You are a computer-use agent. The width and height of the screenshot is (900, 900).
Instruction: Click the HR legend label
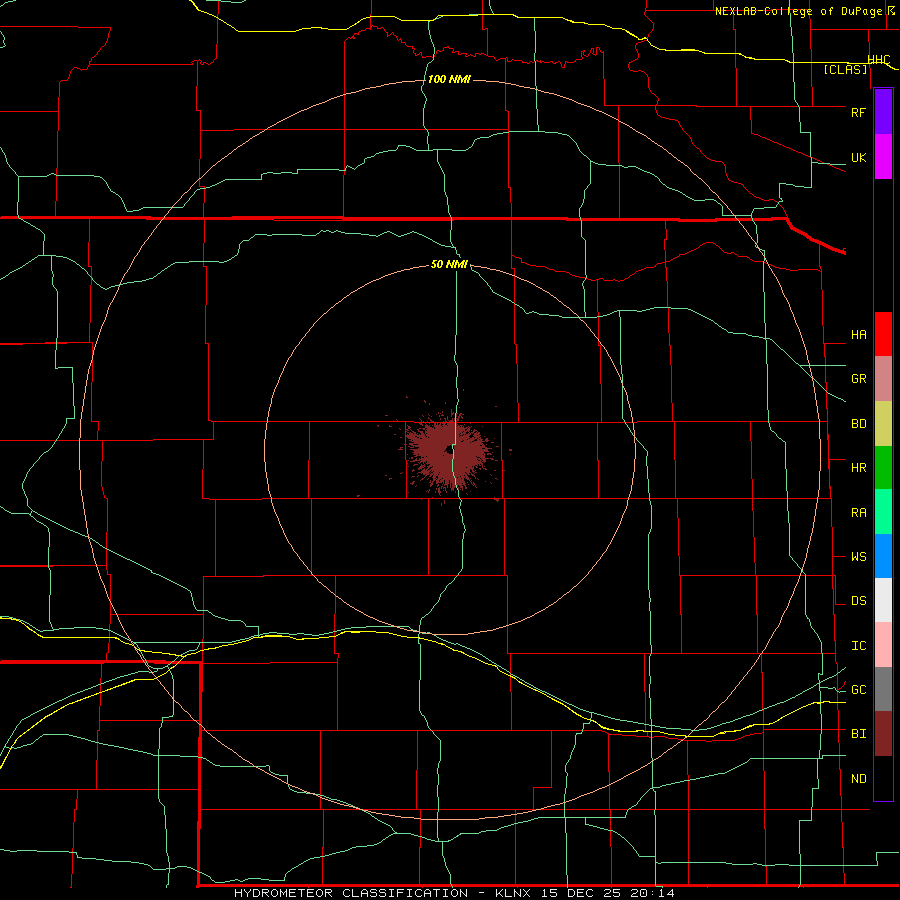tap(858, 468)
